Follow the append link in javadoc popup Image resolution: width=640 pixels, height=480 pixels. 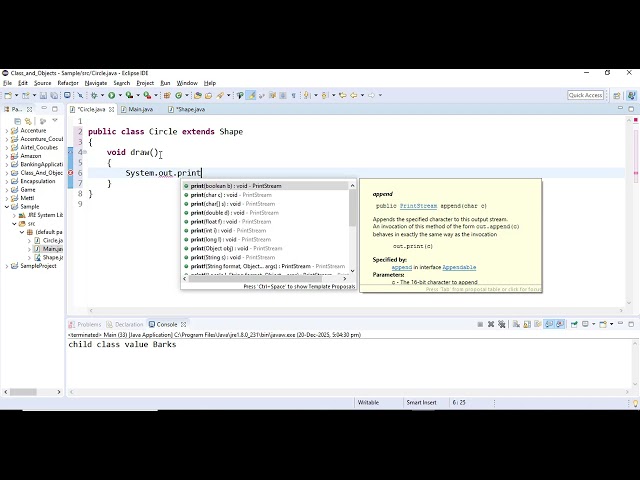(x=402, y=267)
